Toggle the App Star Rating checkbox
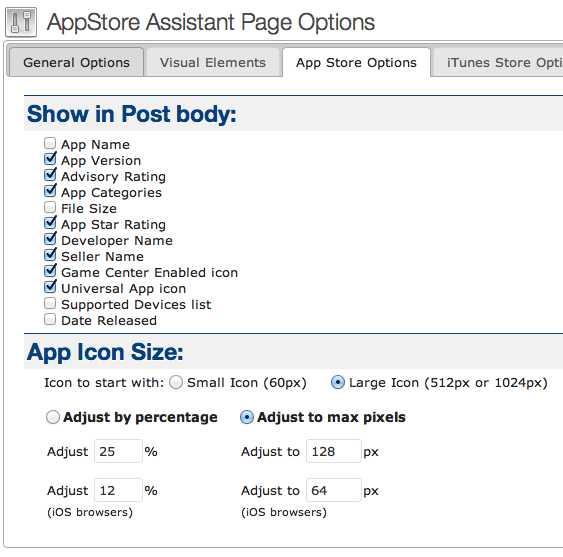Image resolution: width=563 pixels, height=557 pixels. 50,223
